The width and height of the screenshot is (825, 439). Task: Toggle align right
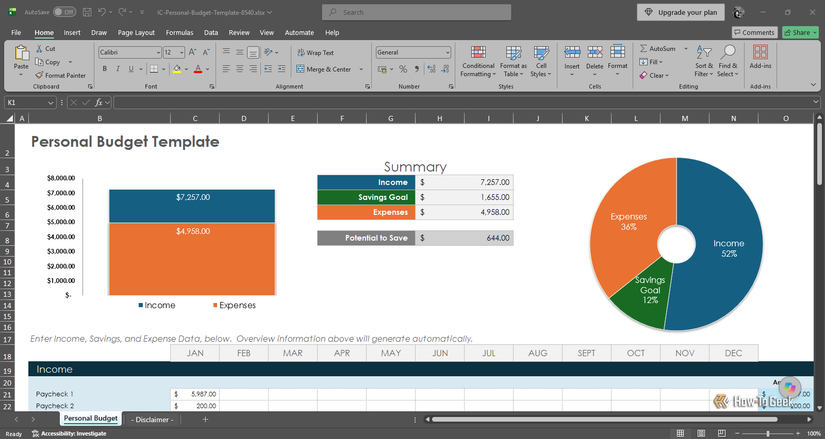(253, 69)
